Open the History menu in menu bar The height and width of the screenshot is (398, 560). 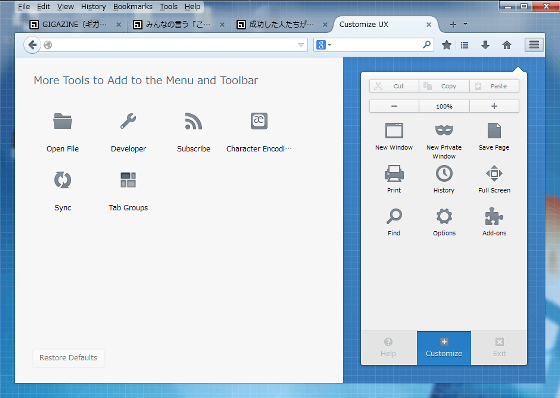pyautogui.click(x=94, y=6)
